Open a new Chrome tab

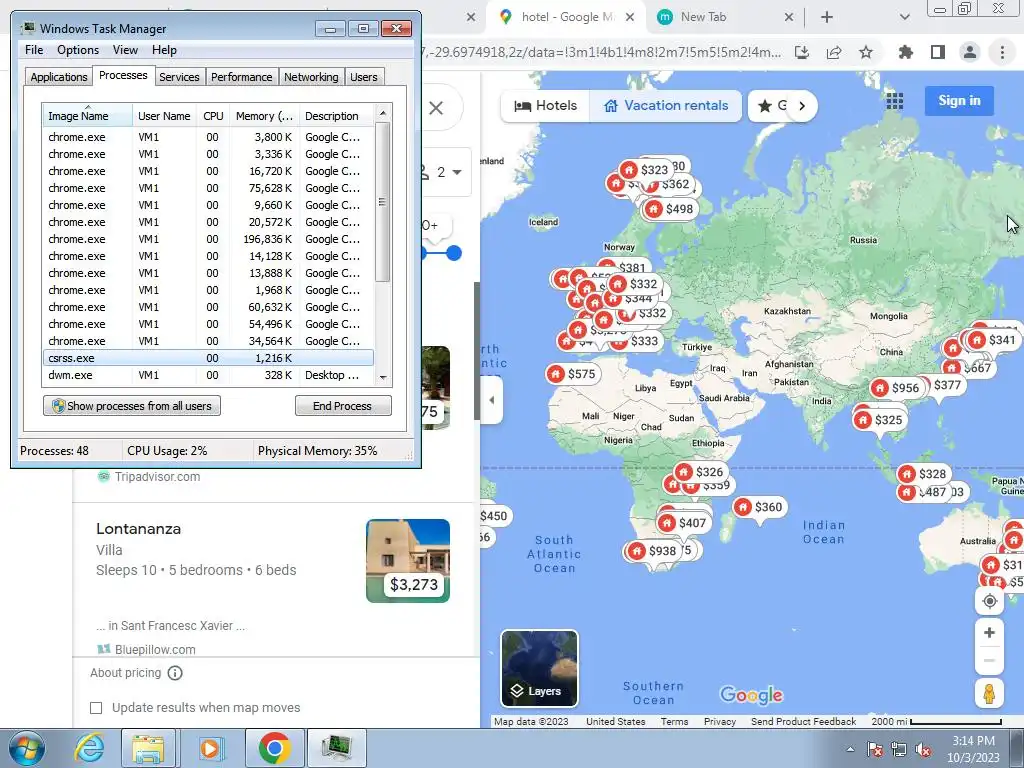click(827, 17)
